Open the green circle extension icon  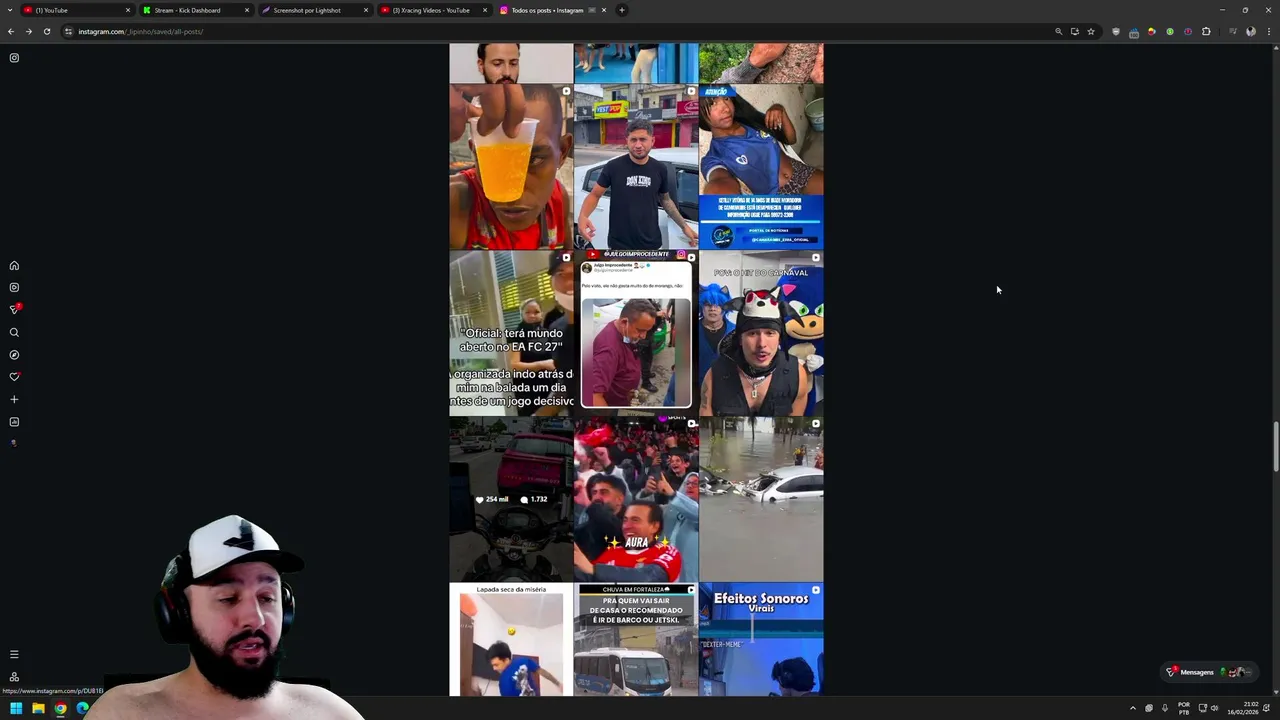(1170, 31)
